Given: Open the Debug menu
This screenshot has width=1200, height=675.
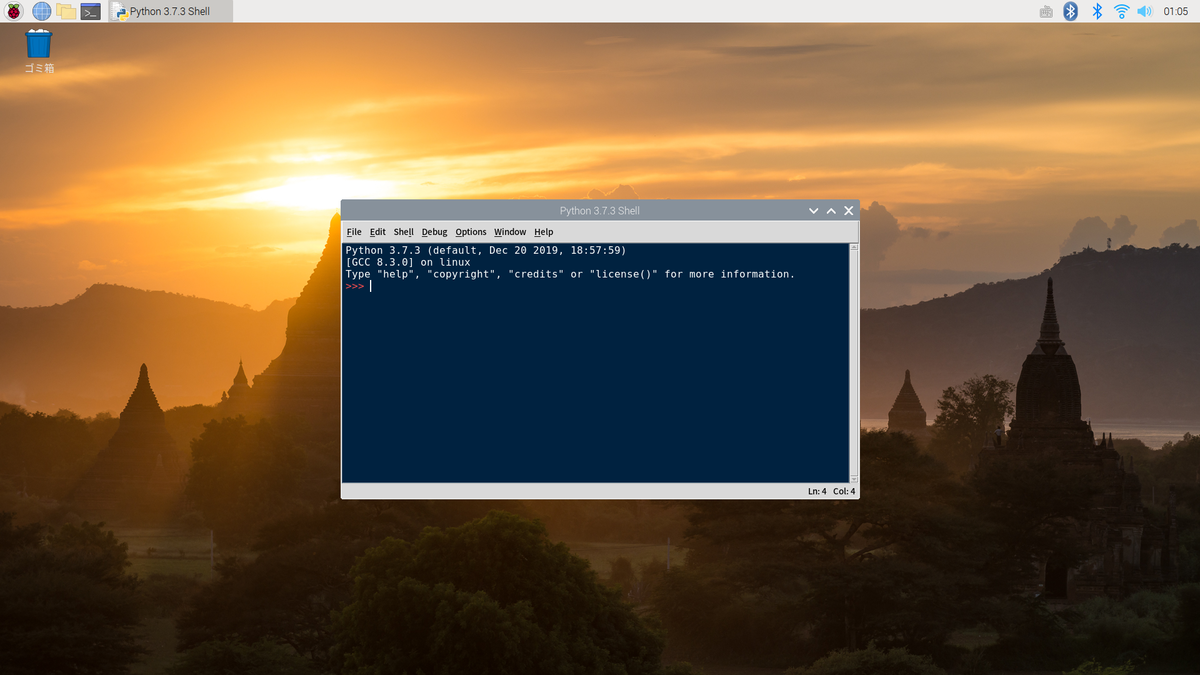Looking at the screenshot, I should click(434, 232).
